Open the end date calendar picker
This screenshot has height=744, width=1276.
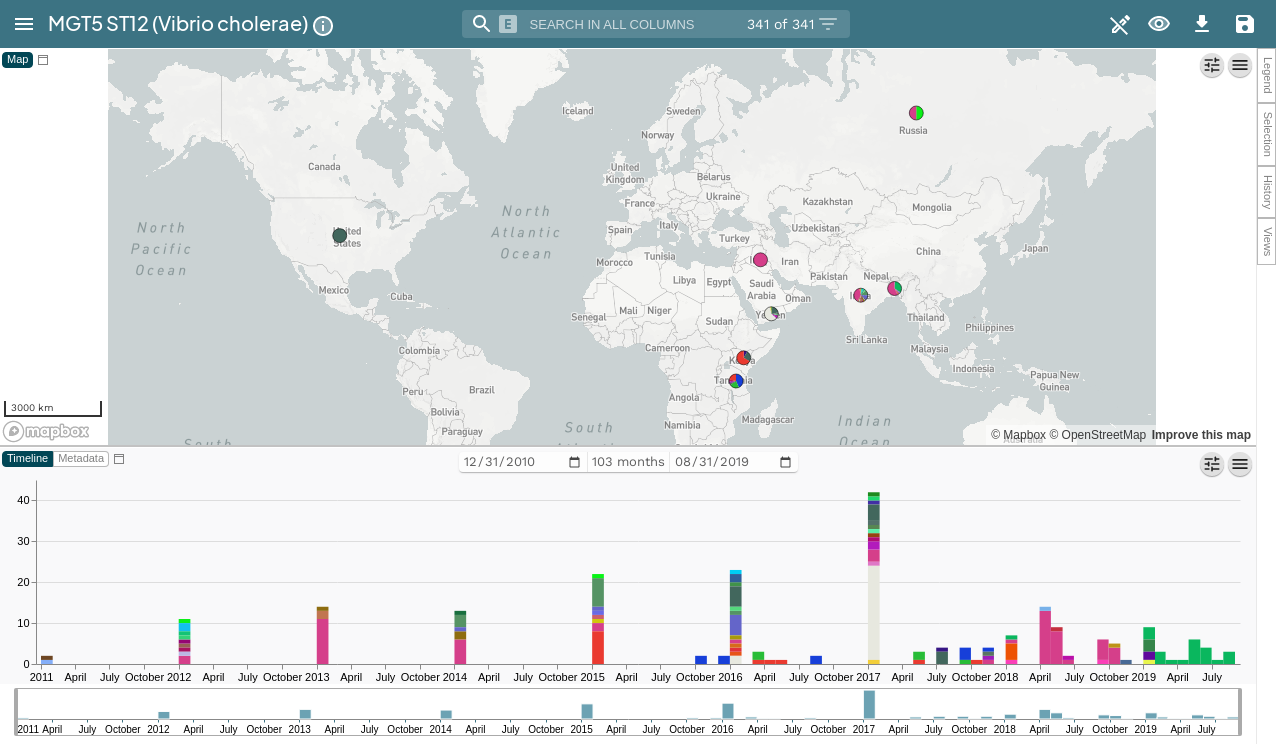click(785, 462)
